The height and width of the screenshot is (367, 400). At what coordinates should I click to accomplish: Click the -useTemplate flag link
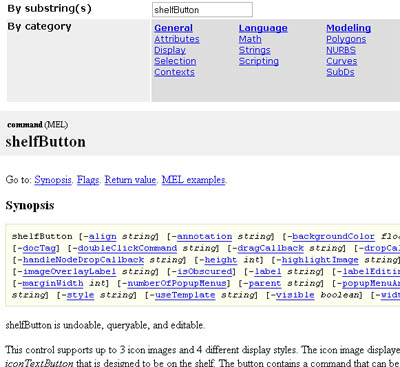click(x=185, y=295)
